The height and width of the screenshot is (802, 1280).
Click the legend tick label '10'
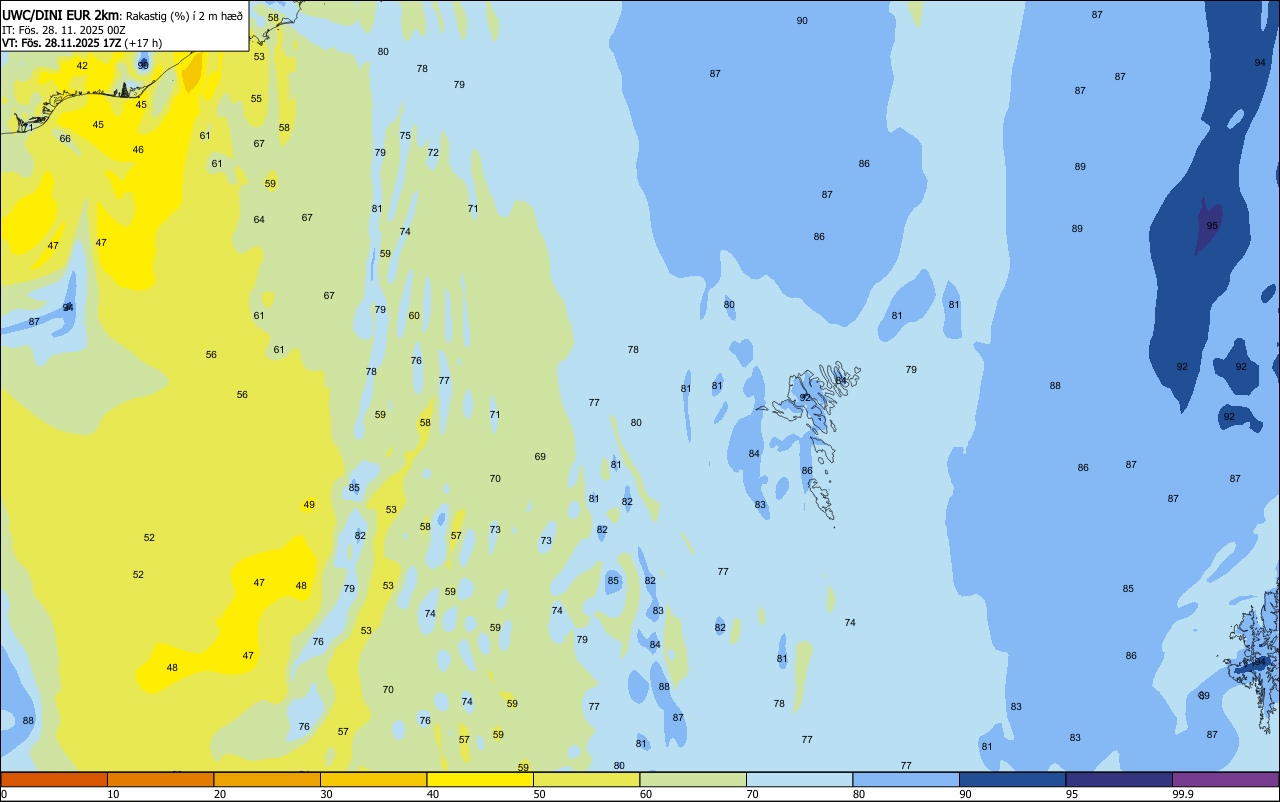113,794
